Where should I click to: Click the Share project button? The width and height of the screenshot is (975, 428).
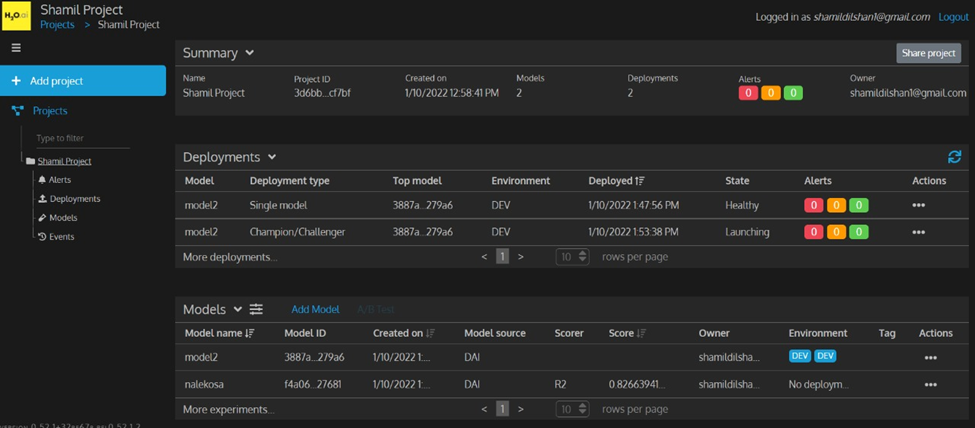click(928, 53)
